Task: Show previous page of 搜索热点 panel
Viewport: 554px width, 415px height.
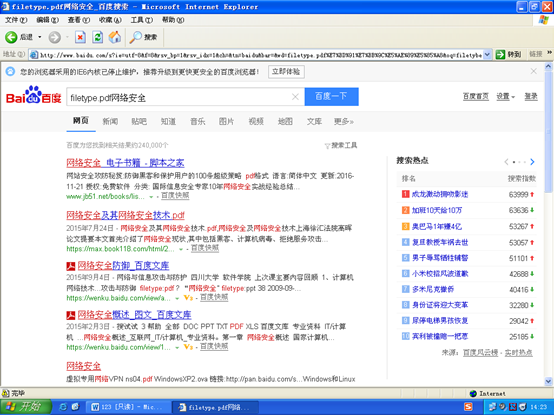Action: [x=506, y=162]
